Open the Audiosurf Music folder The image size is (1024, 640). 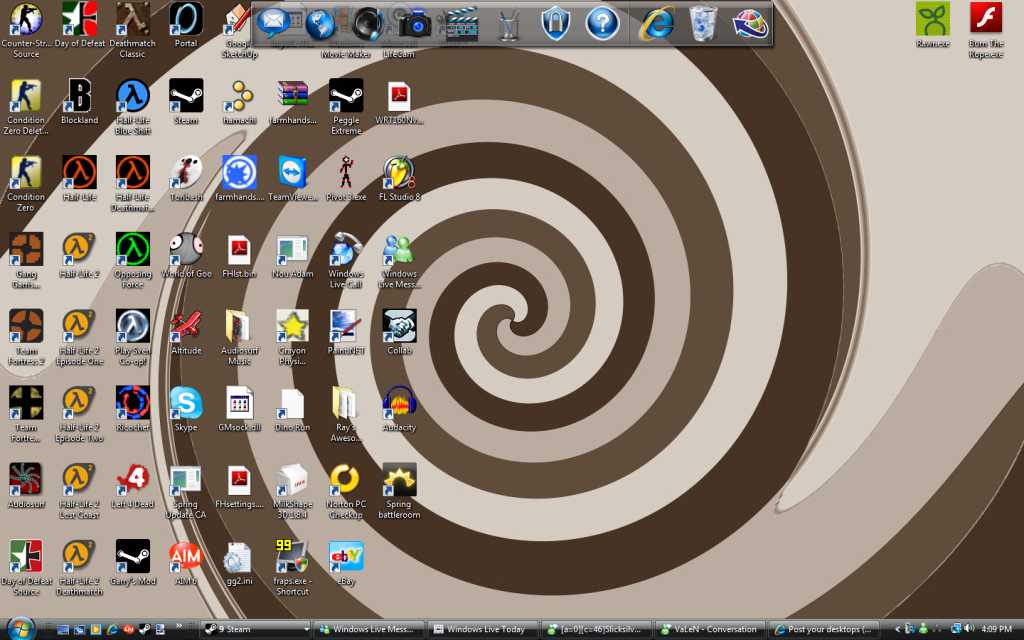point(239,327)
